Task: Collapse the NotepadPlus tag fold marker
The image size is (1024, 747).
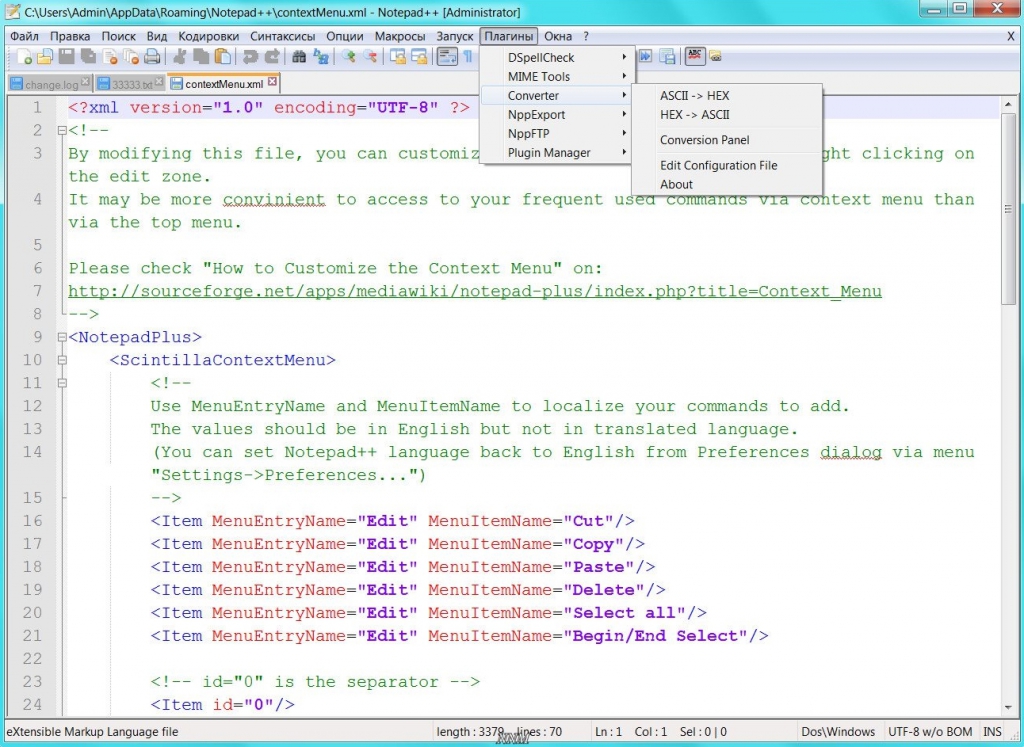Action: (61, 337)
